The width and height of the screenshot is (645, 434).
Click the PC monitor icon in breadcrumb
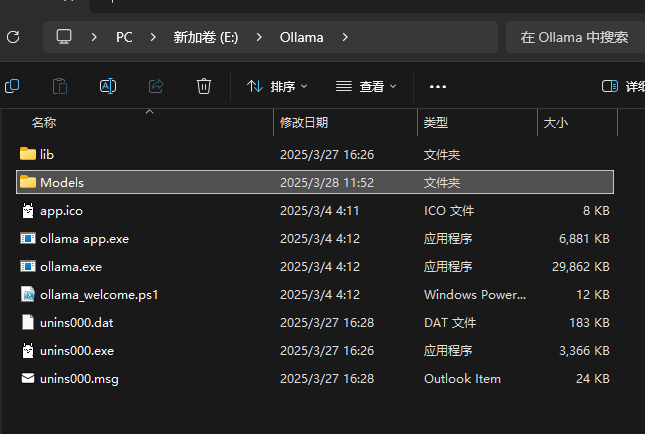tap(64, 37)
